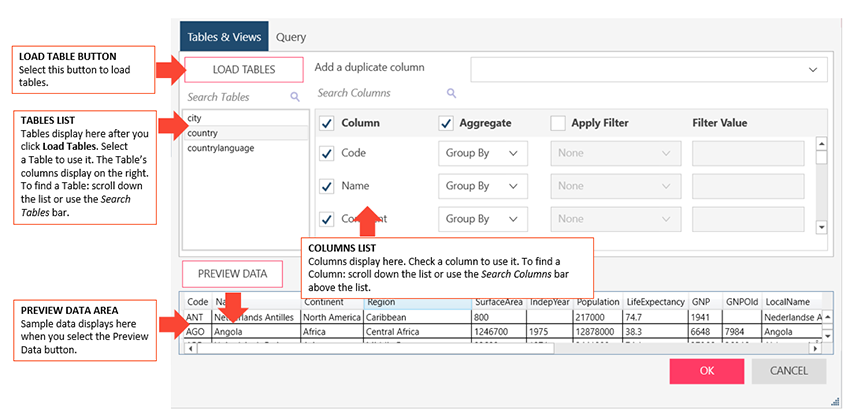Expand the Group By dropdown for Name
850x418 pixels.
(x=483, y=186)
